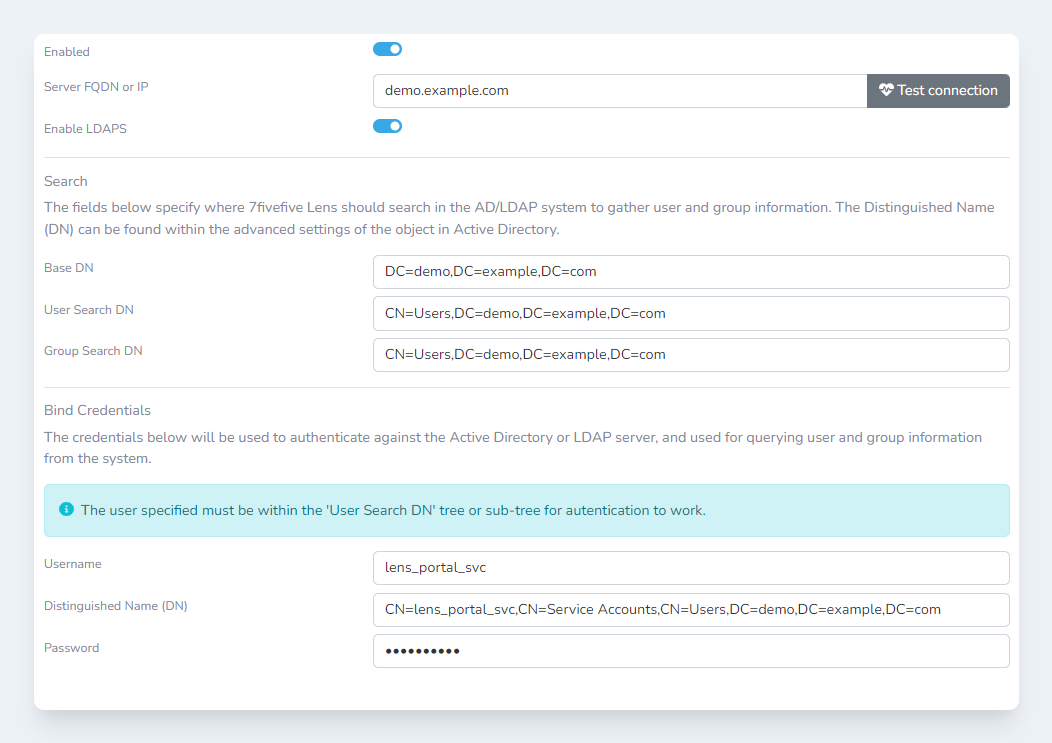Click the "Base DN" field label
The width and height of the screenshot is (1052, 743).
[69, 268]
